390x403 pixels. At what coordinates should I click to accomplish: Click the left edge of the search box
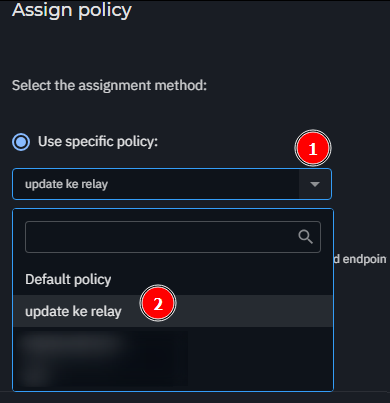27,237
